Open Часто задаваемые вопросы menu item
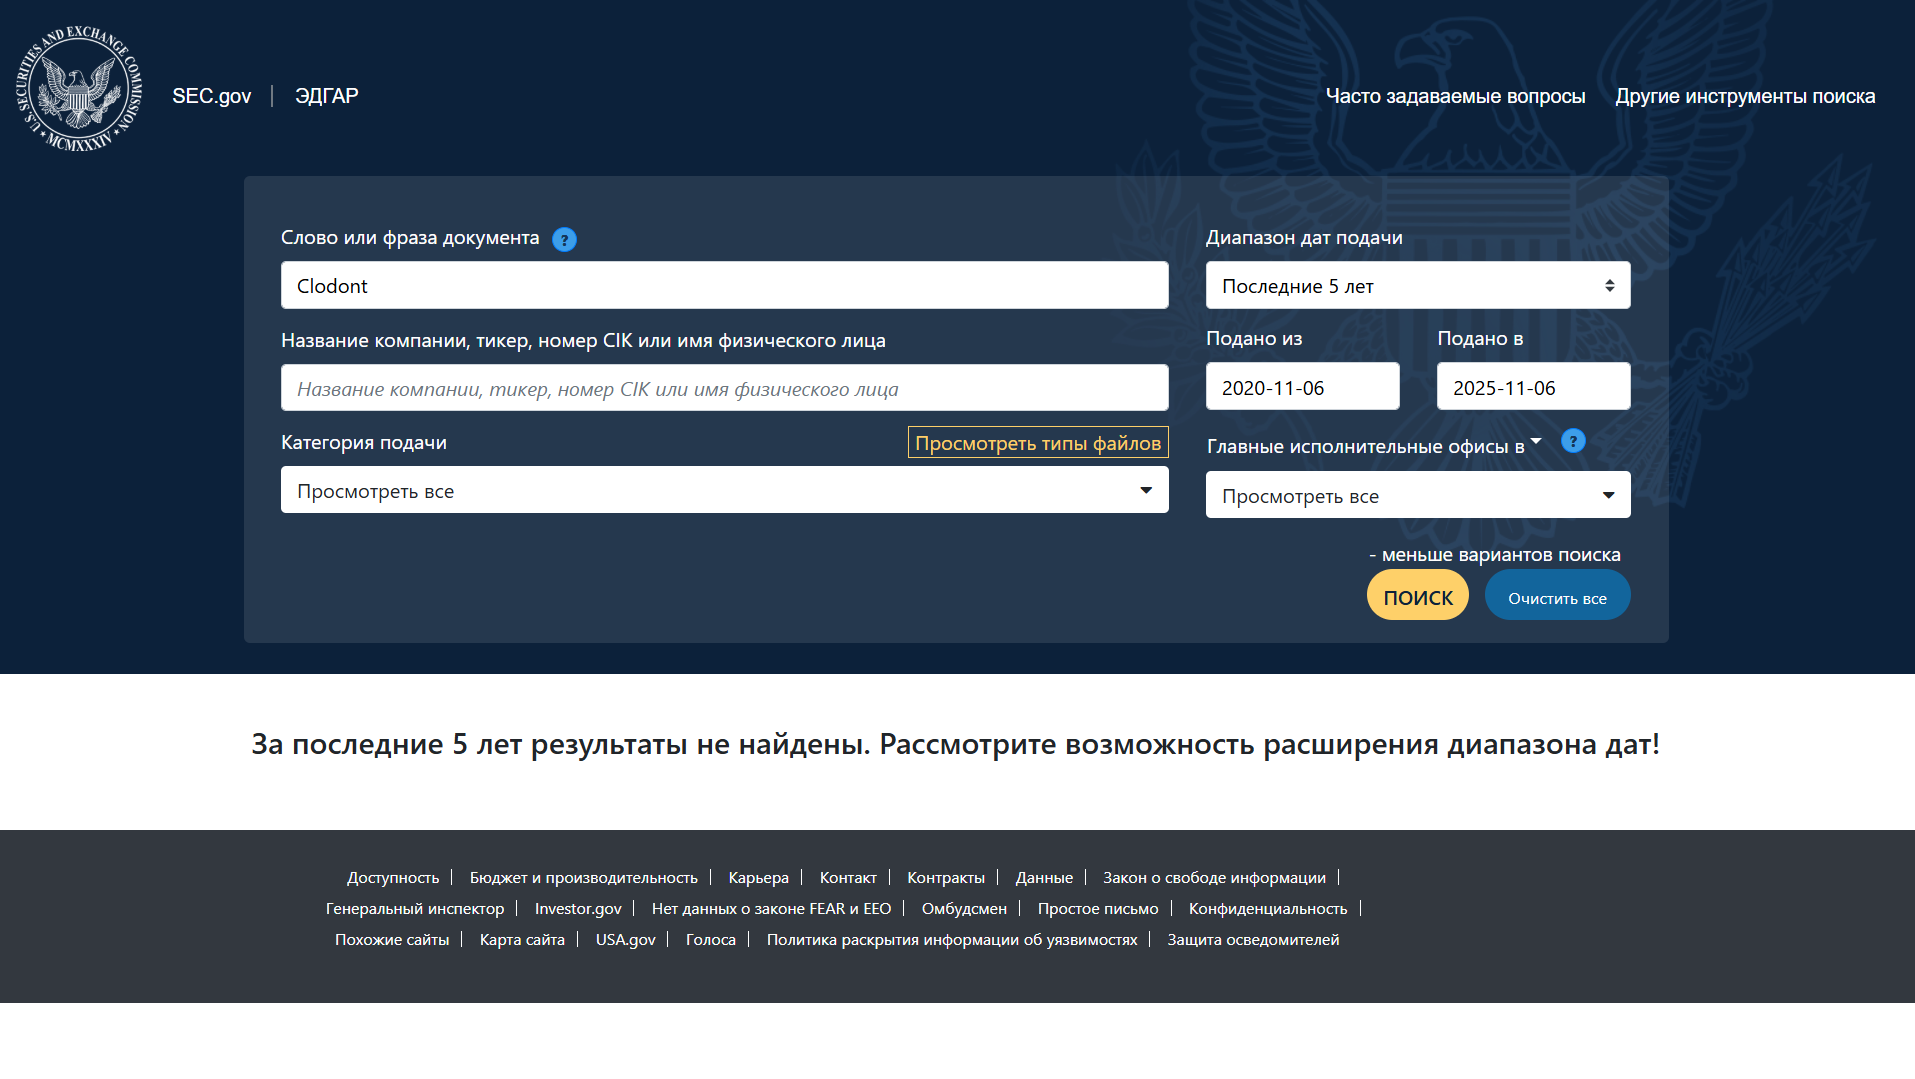The width and height of the screenshot is (1915, 1079). click(x=1455, y=96)
